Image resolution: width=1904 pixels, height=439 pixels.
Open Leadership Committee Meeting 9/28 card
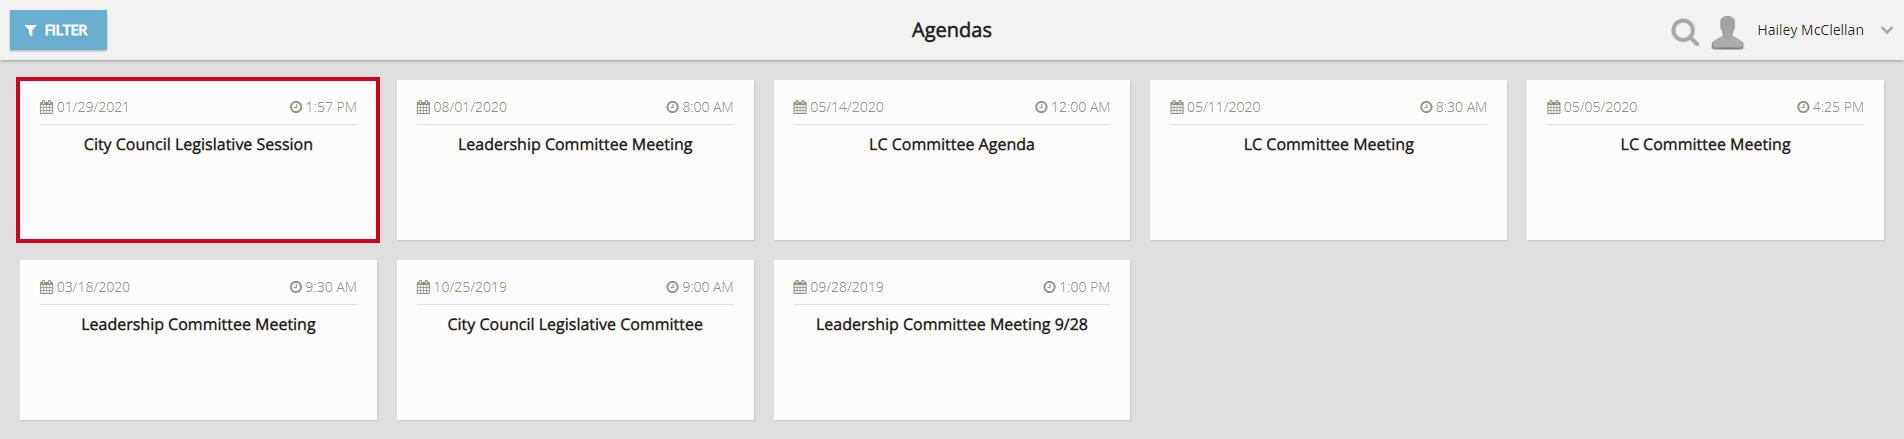[x=952, y=340]
